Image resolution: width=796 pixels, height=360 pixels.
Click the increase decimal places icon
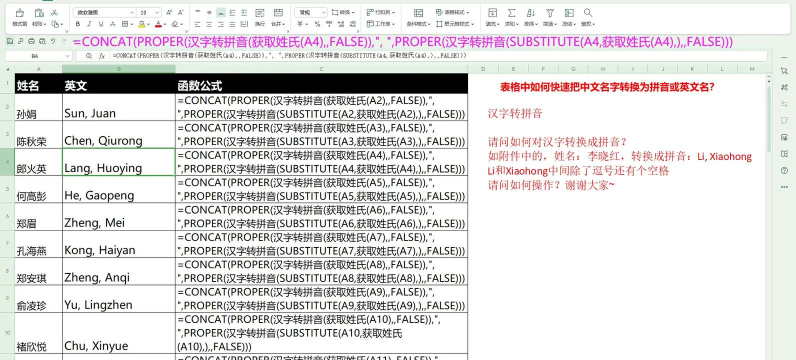[x=341, y=24]
